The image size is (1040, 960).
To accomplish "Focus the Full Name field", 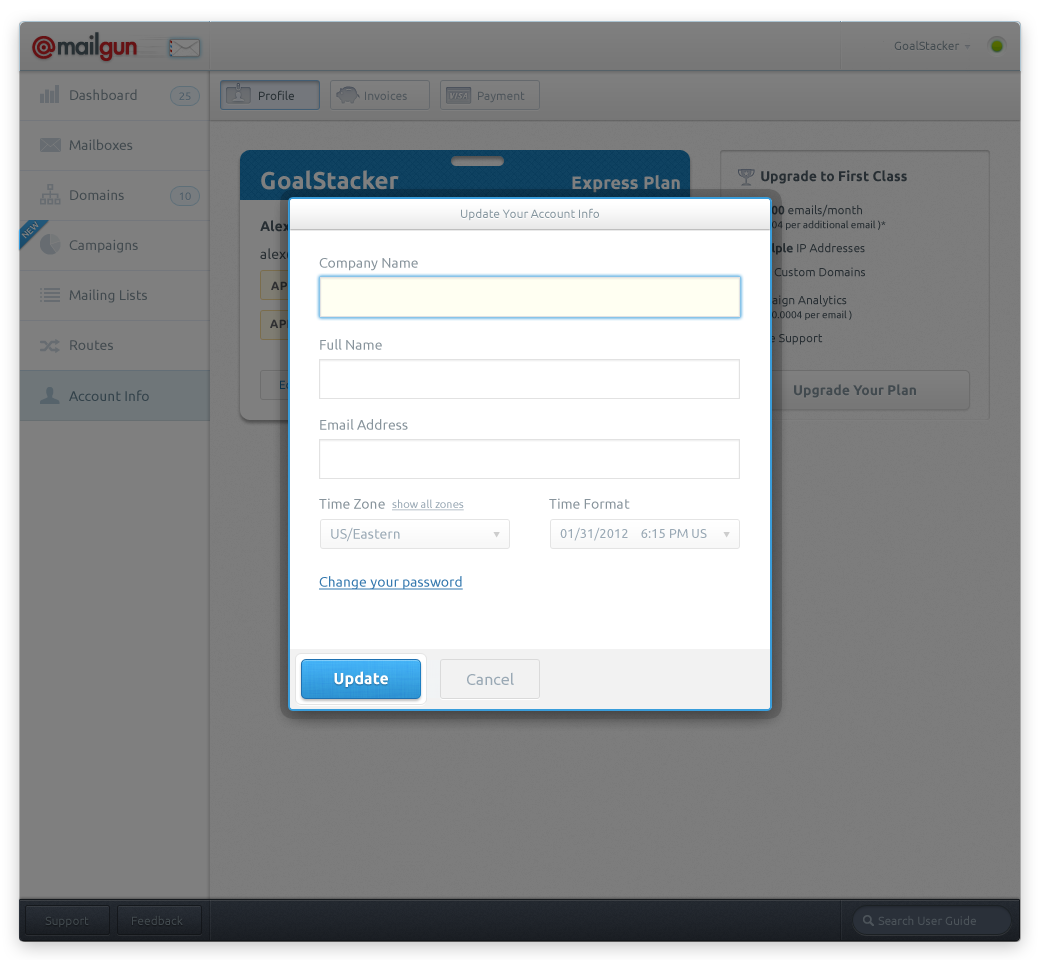I will point(529,379).
